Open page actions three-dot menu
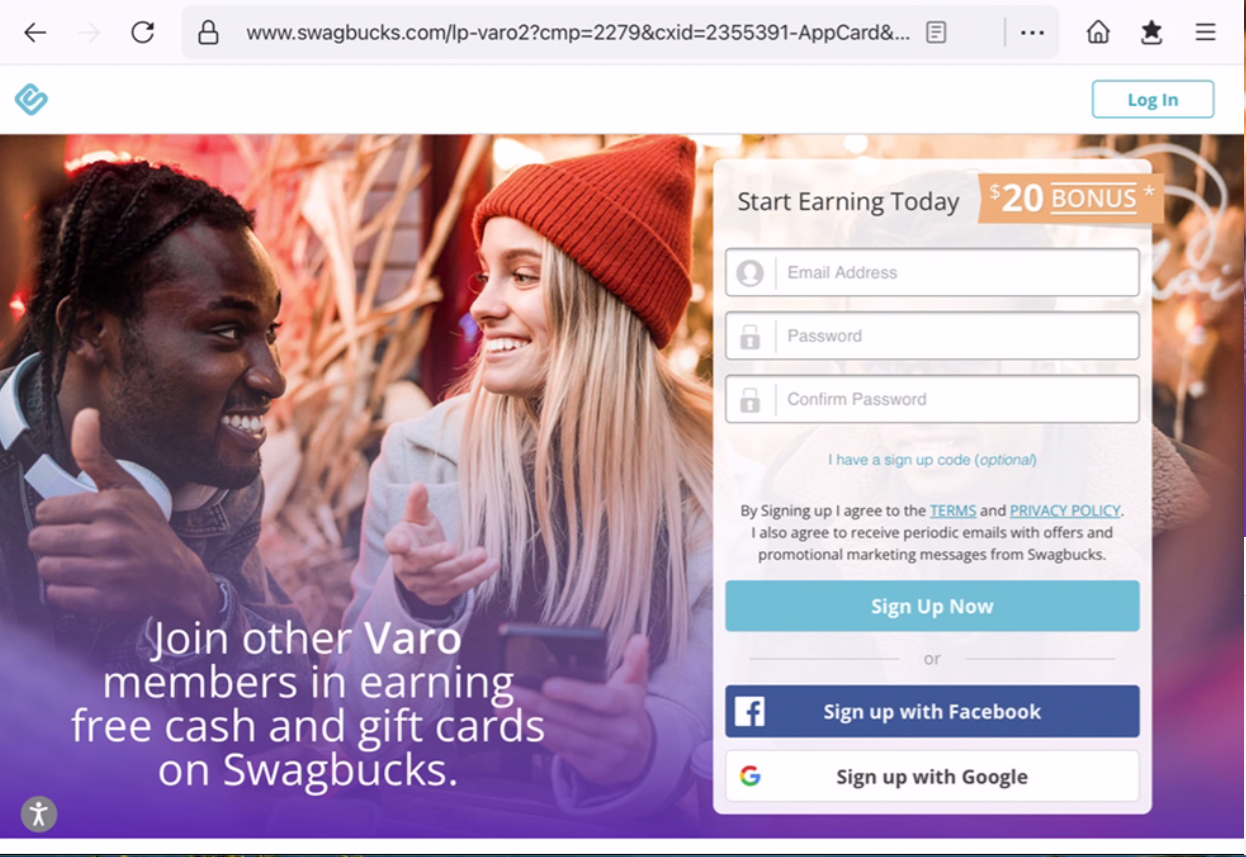Image resolution: width=1246 pixels, height=857 pixels. coord(1032,33)
